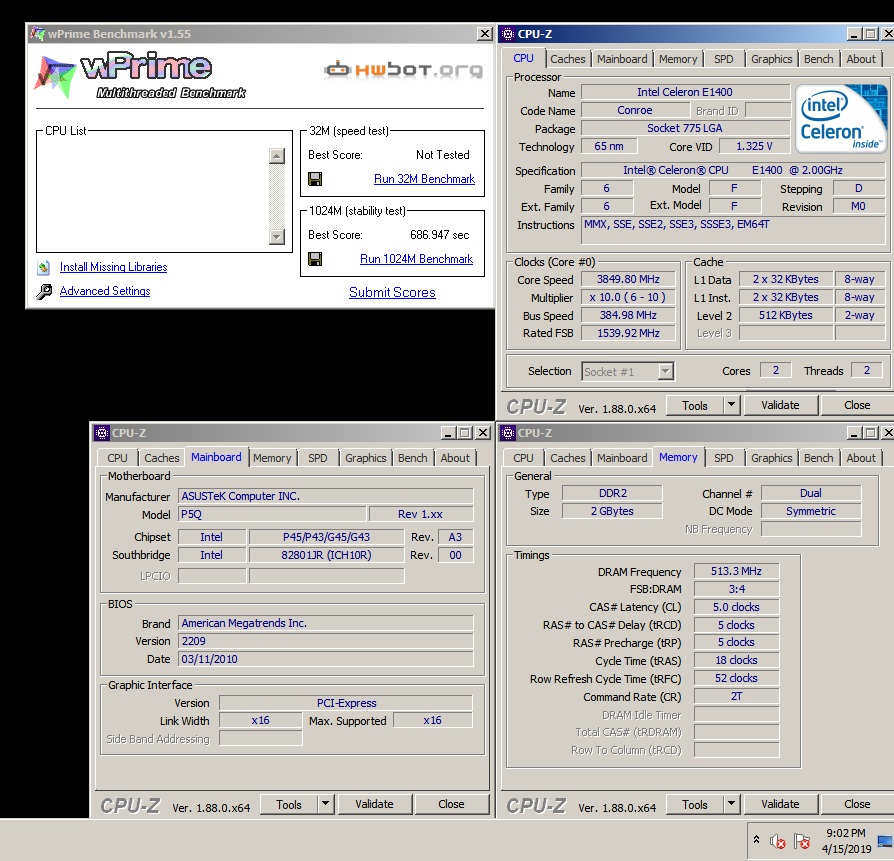The width and height of the screenshot is (894, 861).
Task: Click the 686.947 sec best score
Action: 440,235
